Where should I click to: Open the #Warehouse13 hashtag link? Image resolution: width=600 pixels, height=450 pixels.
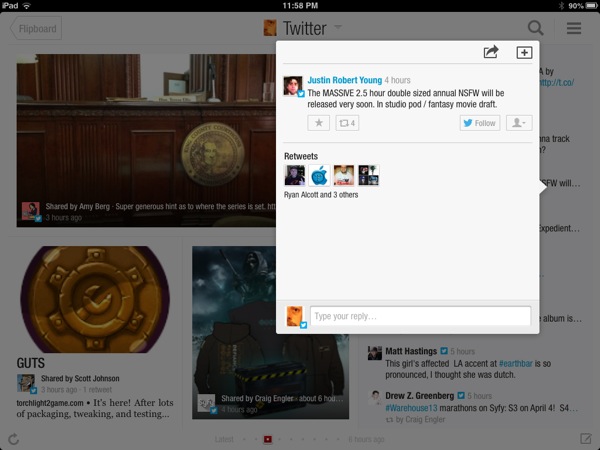[x=411, y=408]
